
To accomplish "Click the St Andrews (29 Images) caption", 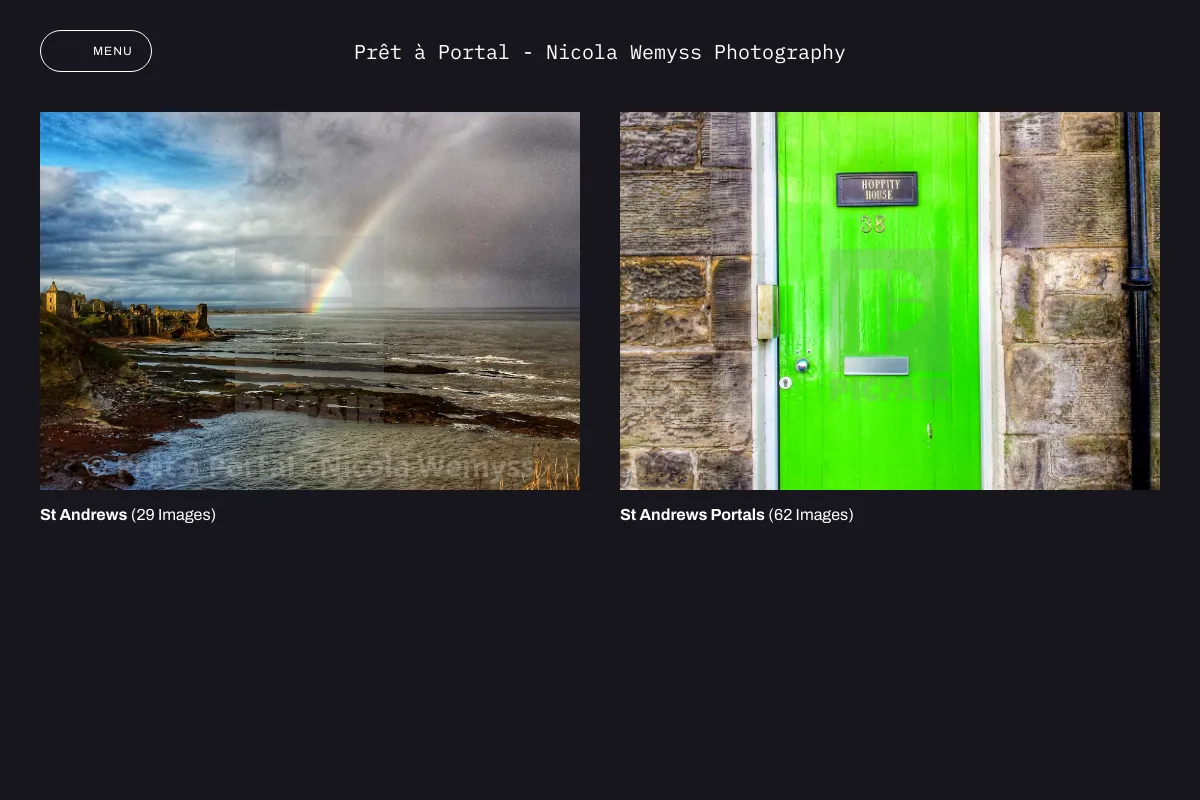I will [x=128, y=515].
